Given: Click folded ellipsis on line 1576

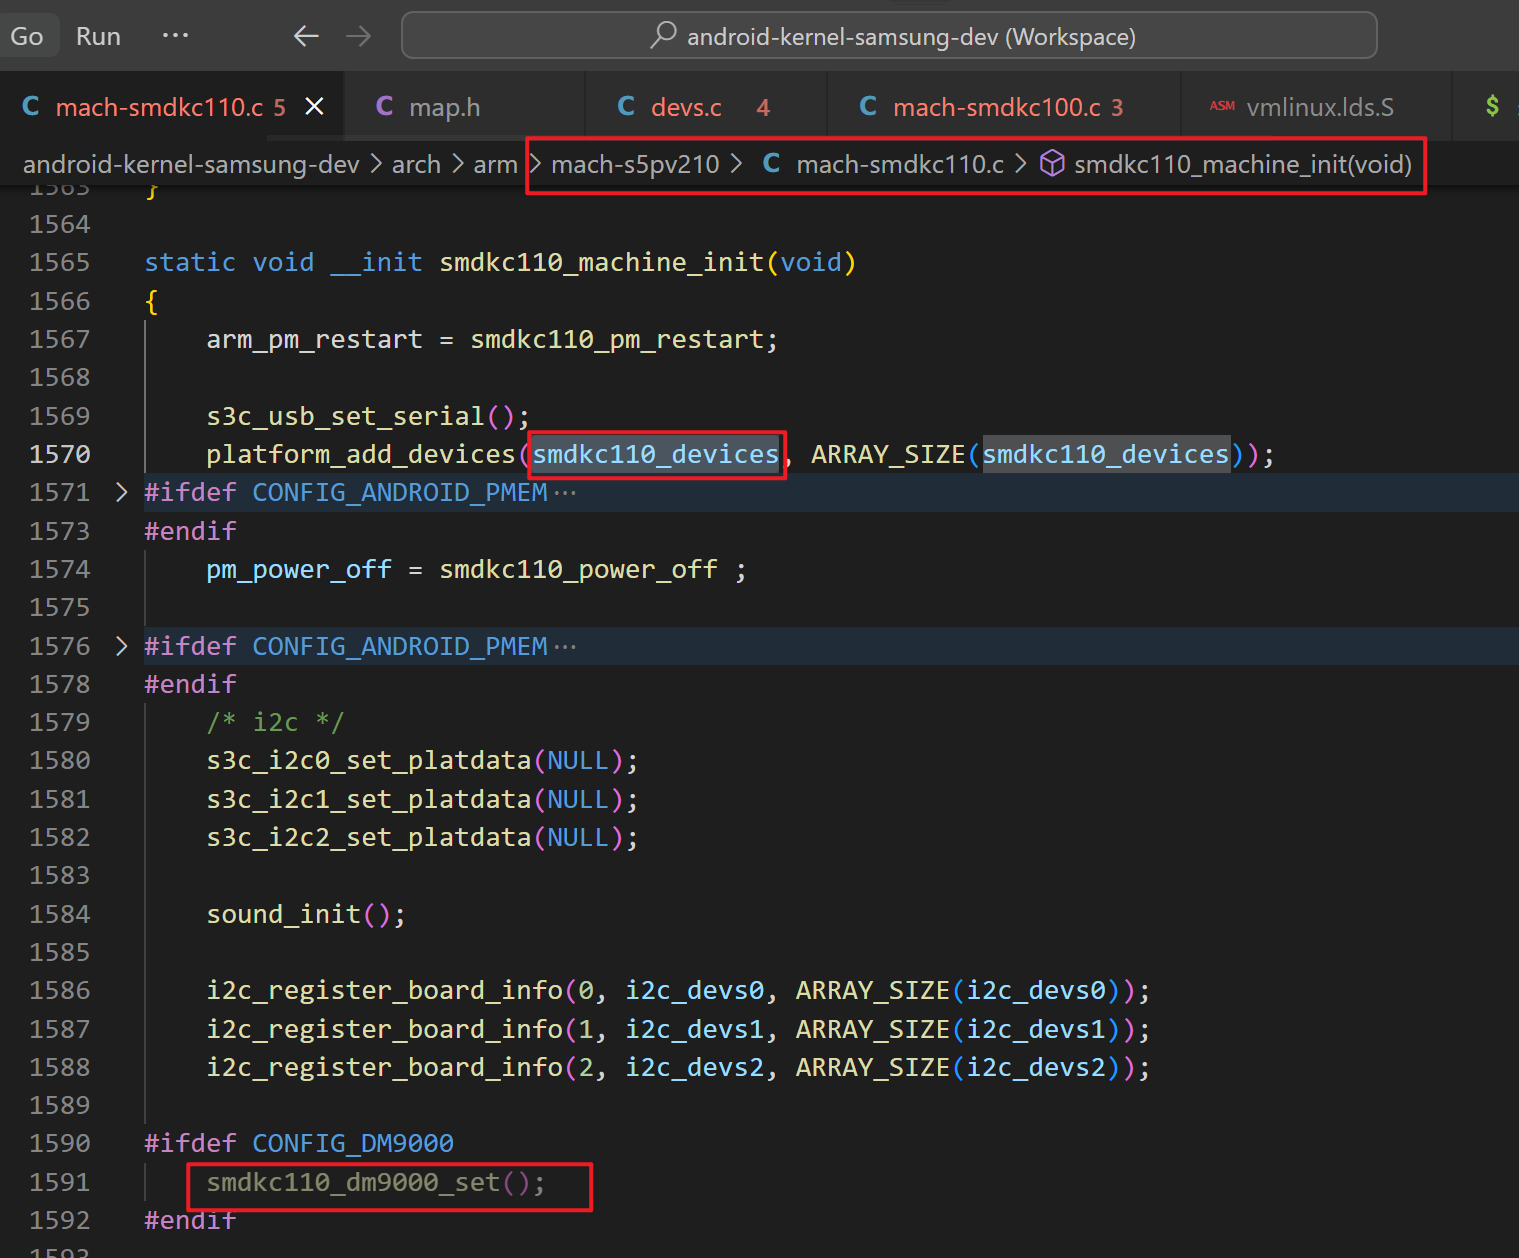Looking at the screenshot, I should click(x=565, y=647).
